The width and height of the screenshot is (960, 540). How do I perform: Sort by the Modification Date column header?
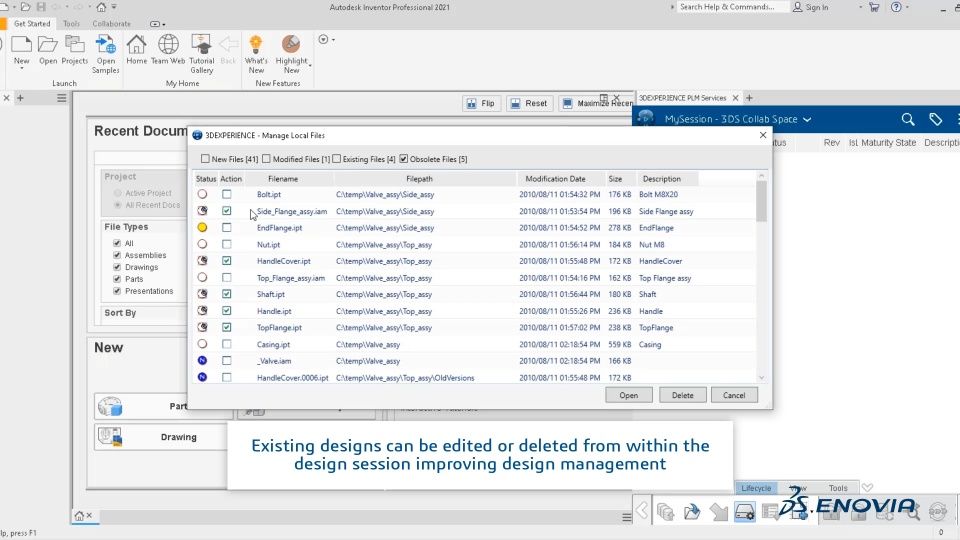pyautogui.click(x=555, y=179)
